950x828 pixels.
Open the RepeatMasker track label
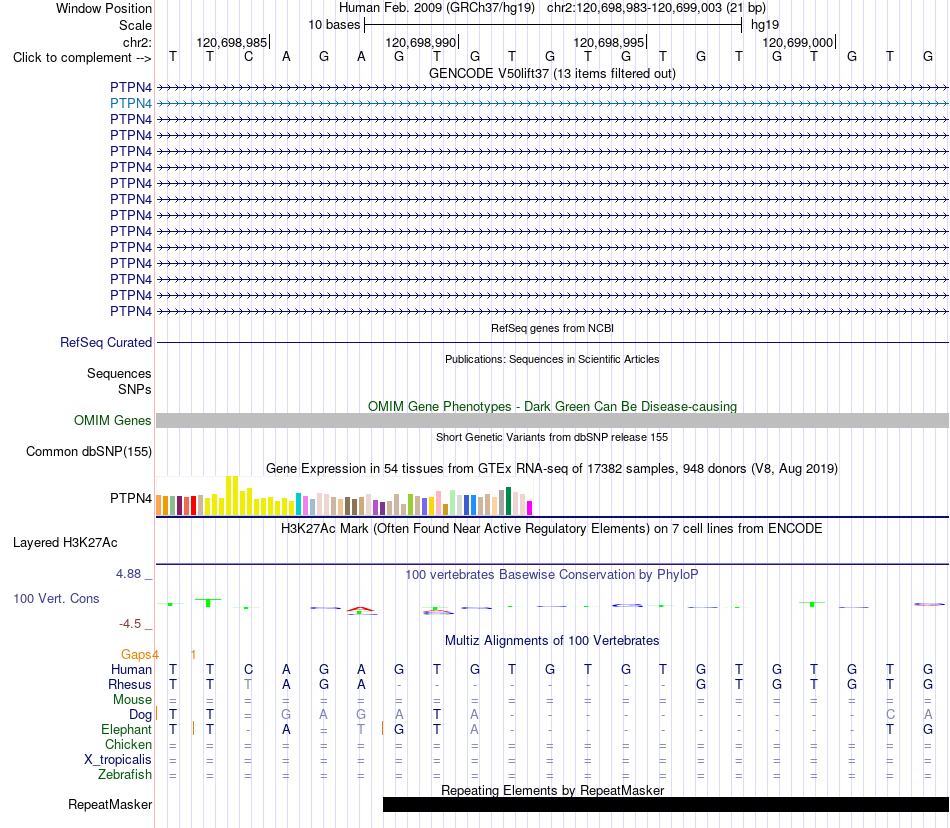[110, 804]
